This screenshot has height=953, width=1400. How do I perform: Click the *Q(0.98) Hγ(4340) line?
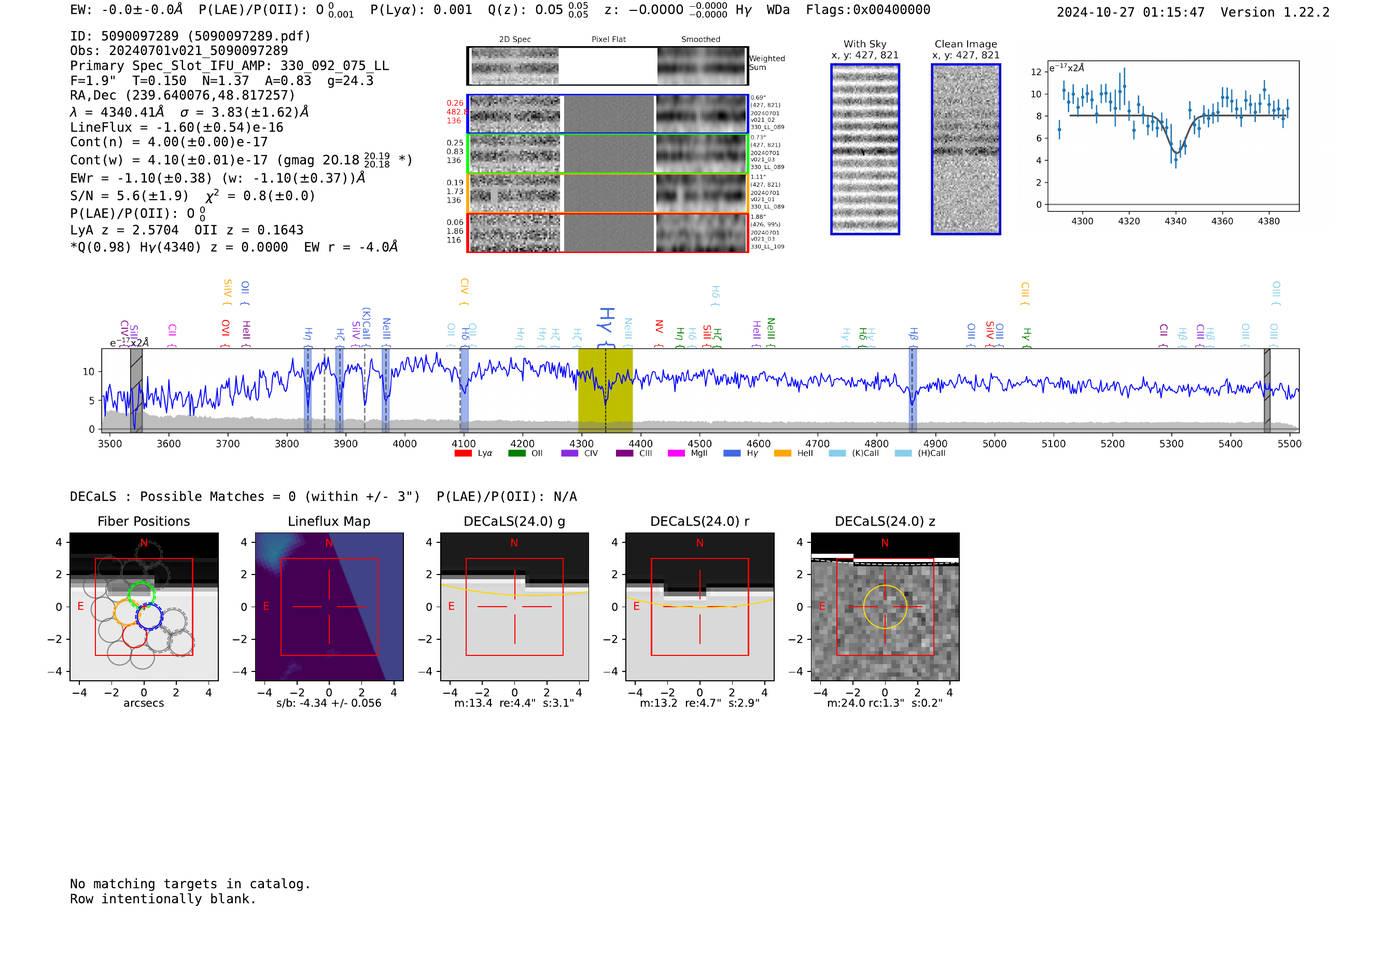pyautogui.click(x=234, y=247)
